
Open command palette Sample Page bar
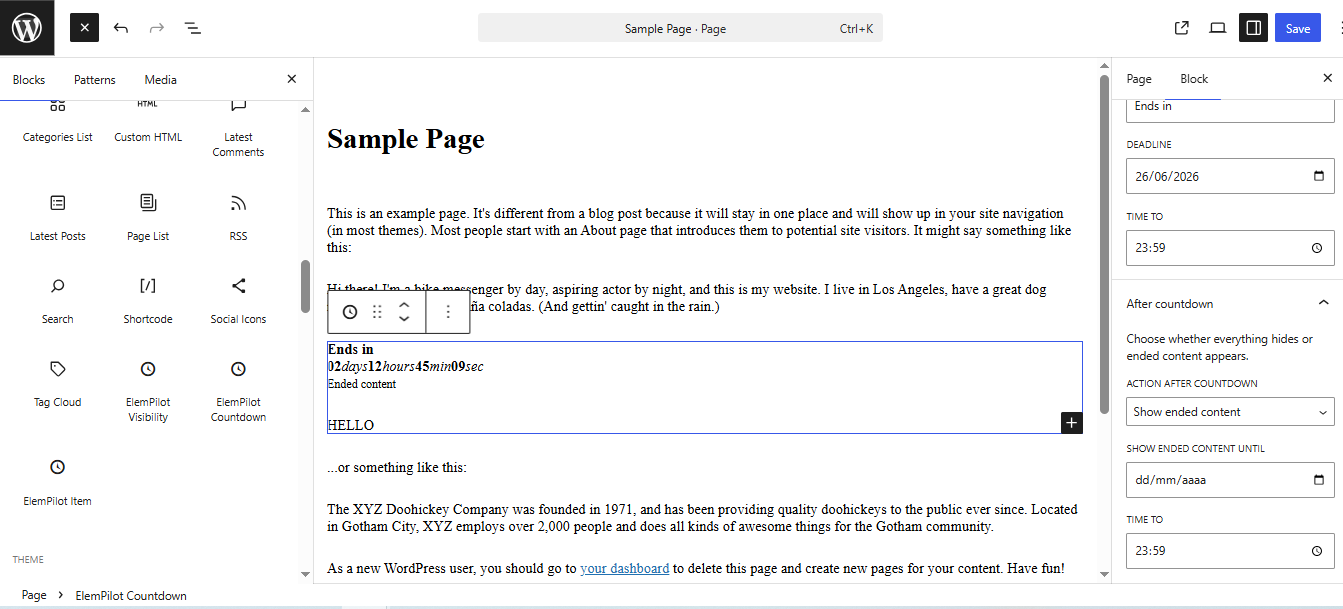tap(680, 28)
